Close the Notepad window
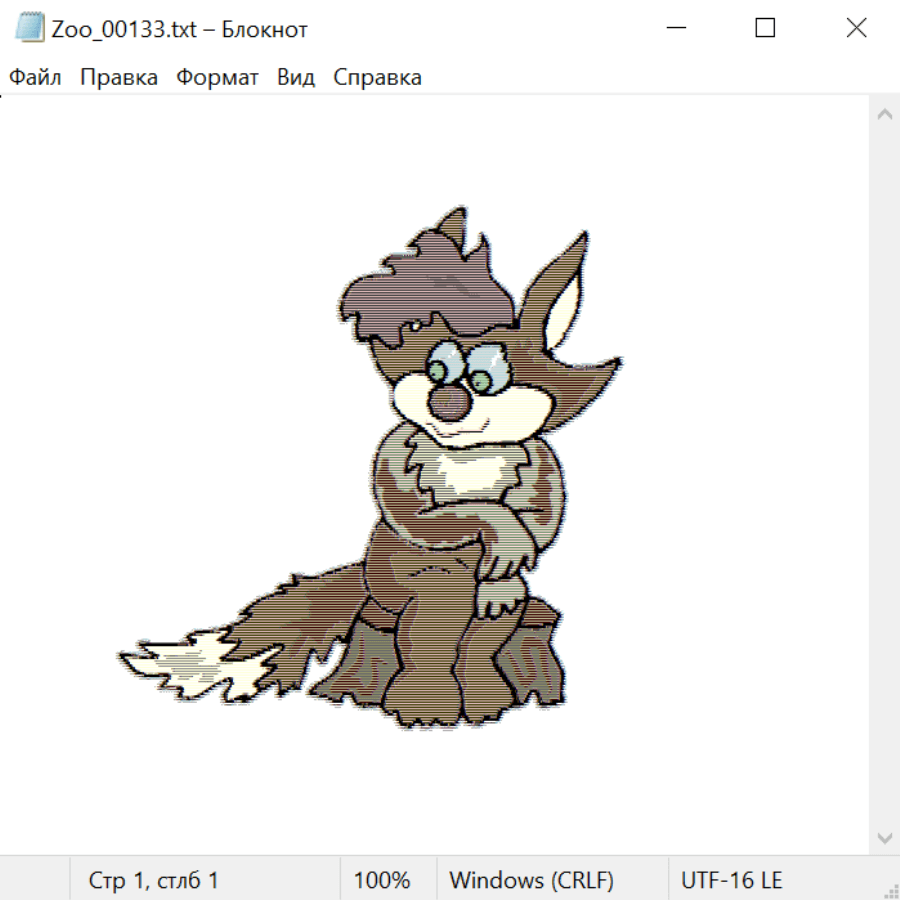The image size is (900, 900). coord(856,28)
